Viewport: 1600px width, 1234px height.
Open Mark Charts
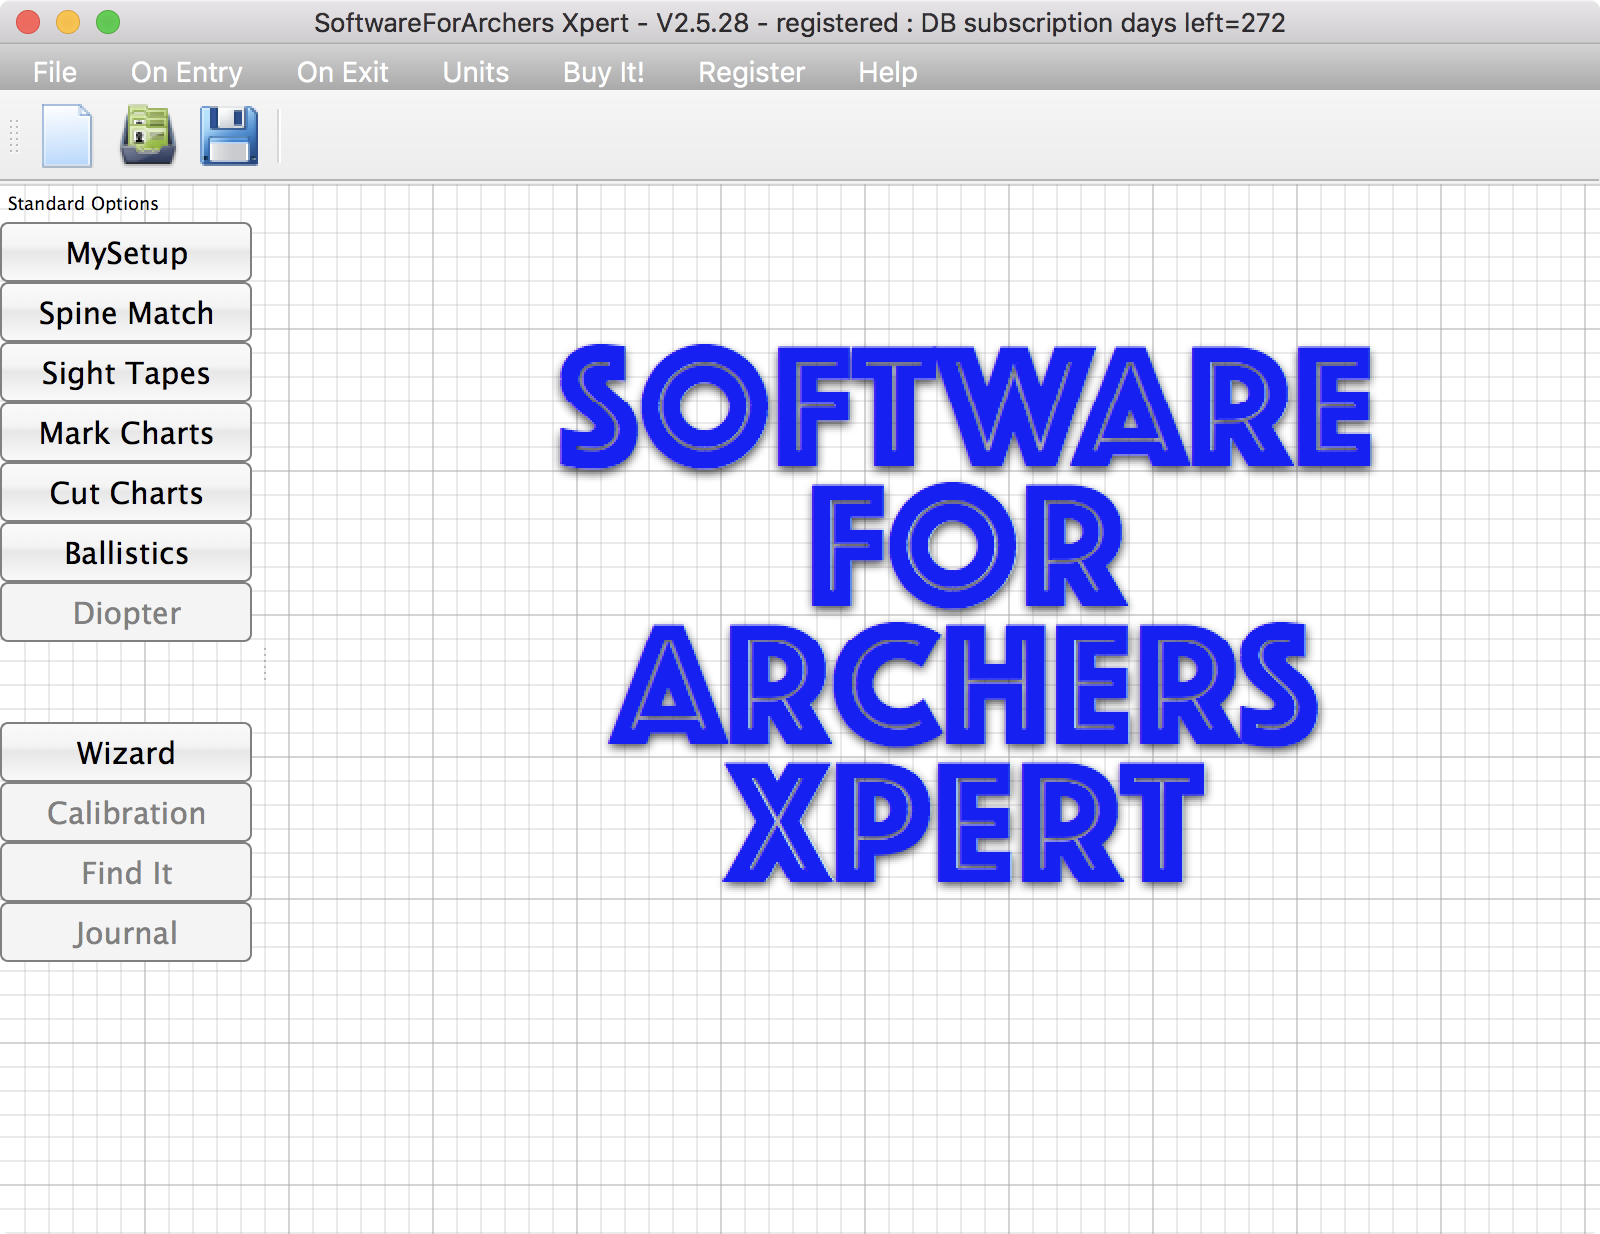pyautogui.click(x=126, y=432)
